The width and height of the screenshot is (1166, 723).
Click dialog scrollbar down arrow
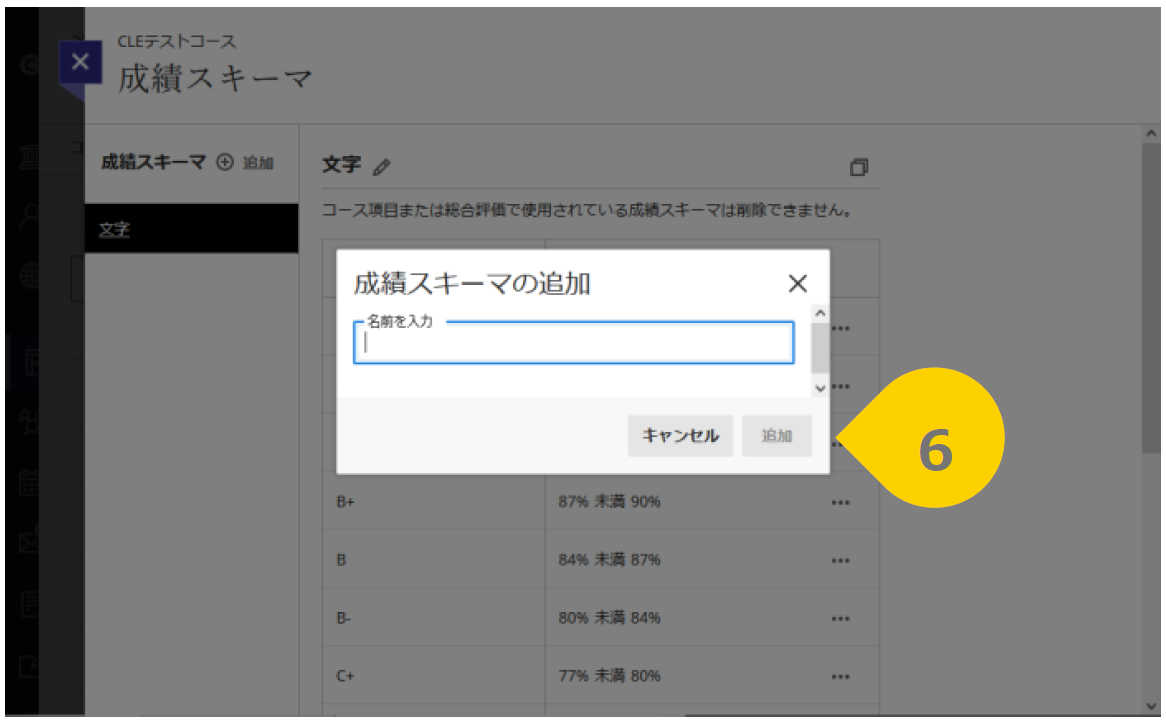(x=820, y=388)
